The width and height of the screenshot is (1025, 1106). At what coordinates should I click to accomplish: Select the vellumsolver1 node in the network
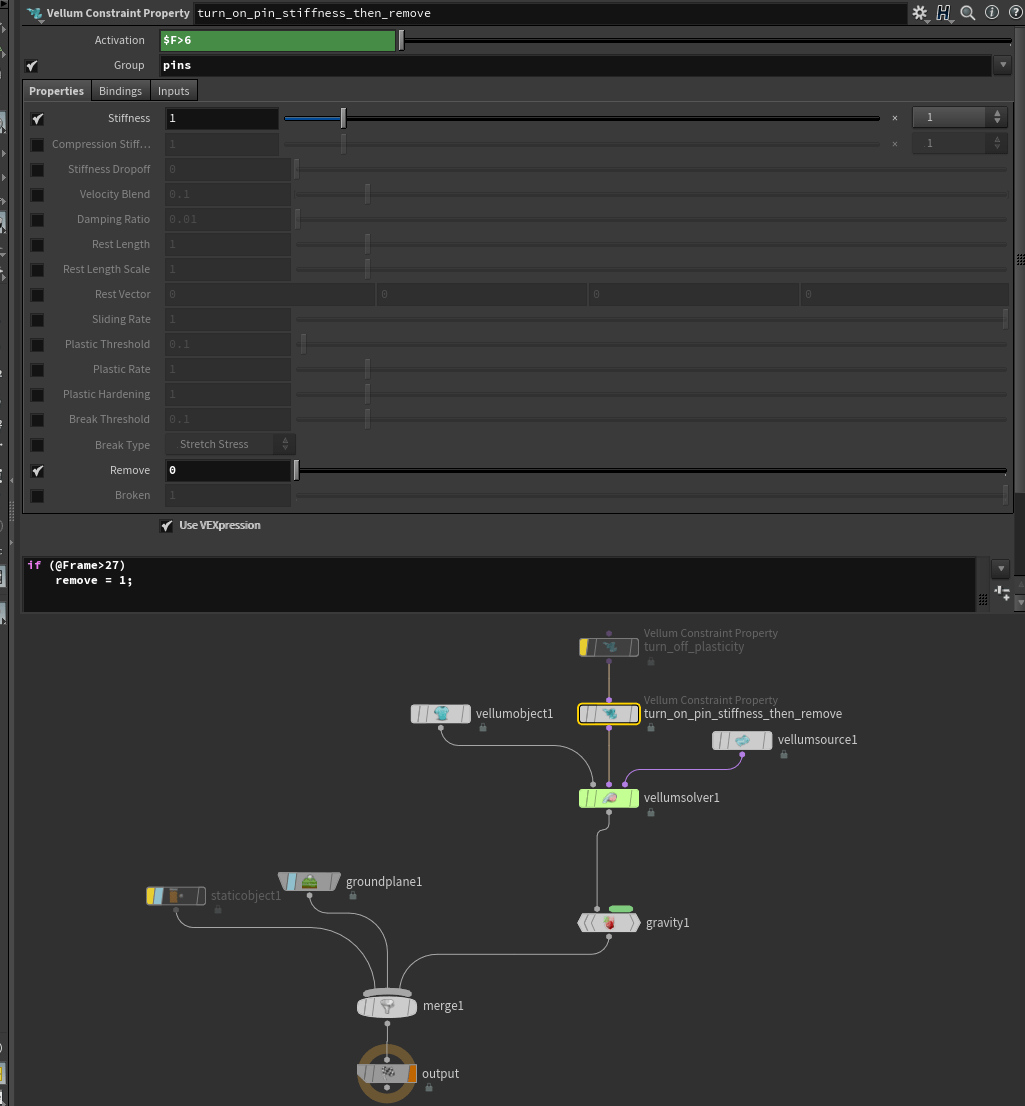[608, 798]
